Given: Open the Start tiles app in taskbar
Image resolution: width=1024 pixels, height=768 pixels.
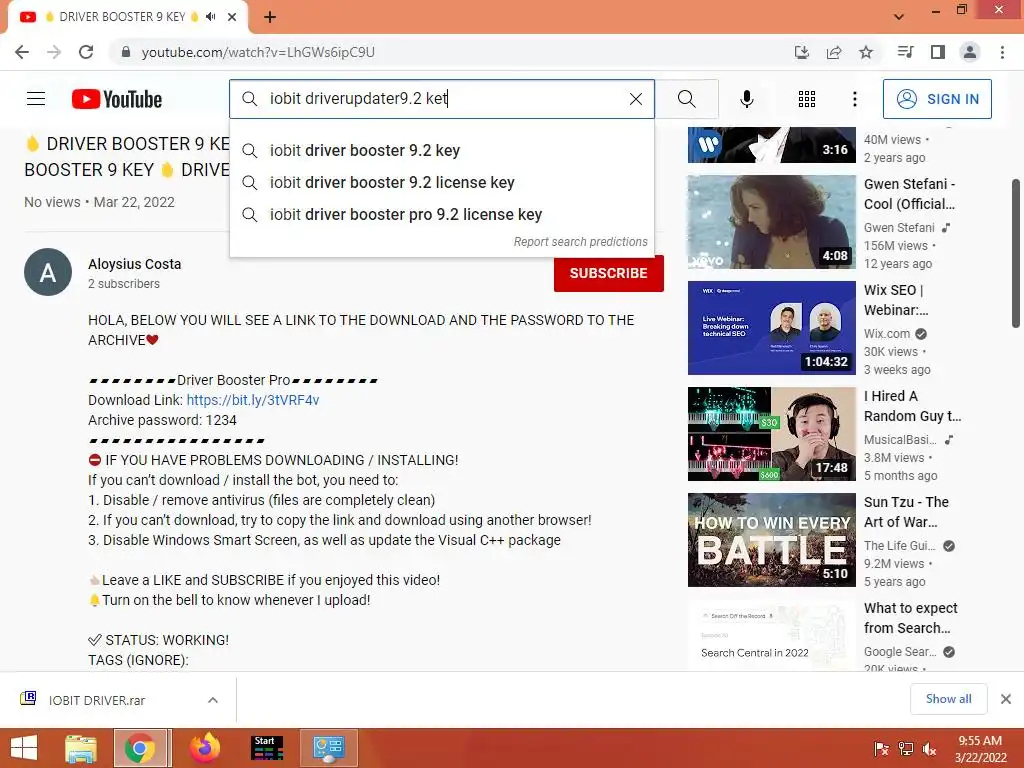Looking at the screenshot, I should 267,748.
